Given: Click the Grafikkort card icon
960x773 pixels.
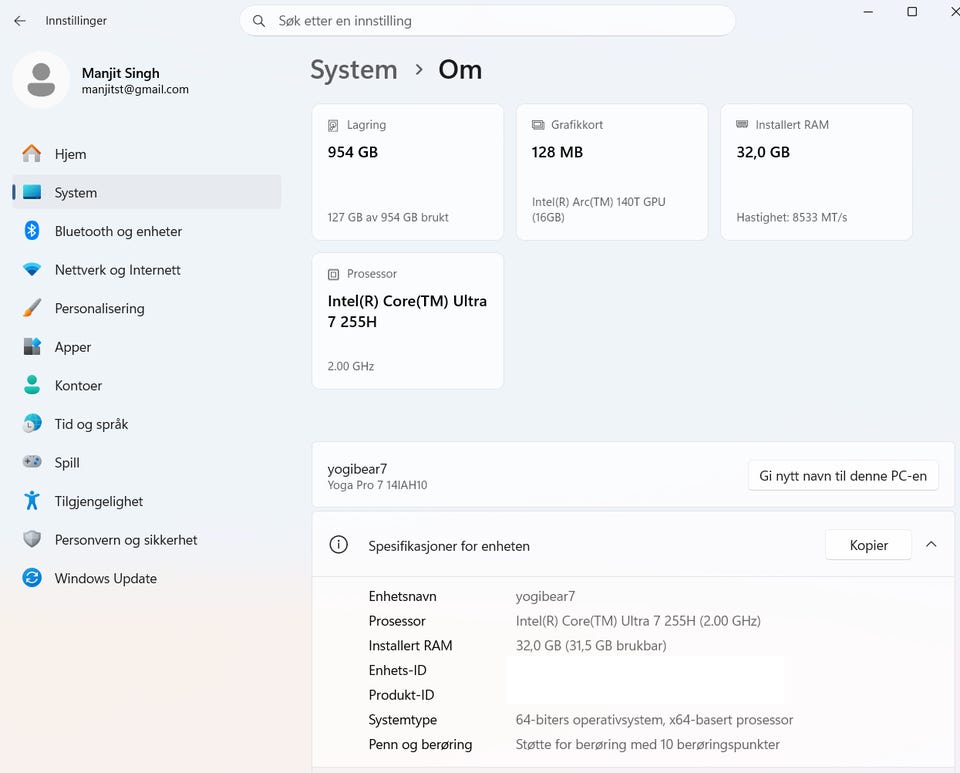Looking at the screenshot, I should tap(538, 125).
